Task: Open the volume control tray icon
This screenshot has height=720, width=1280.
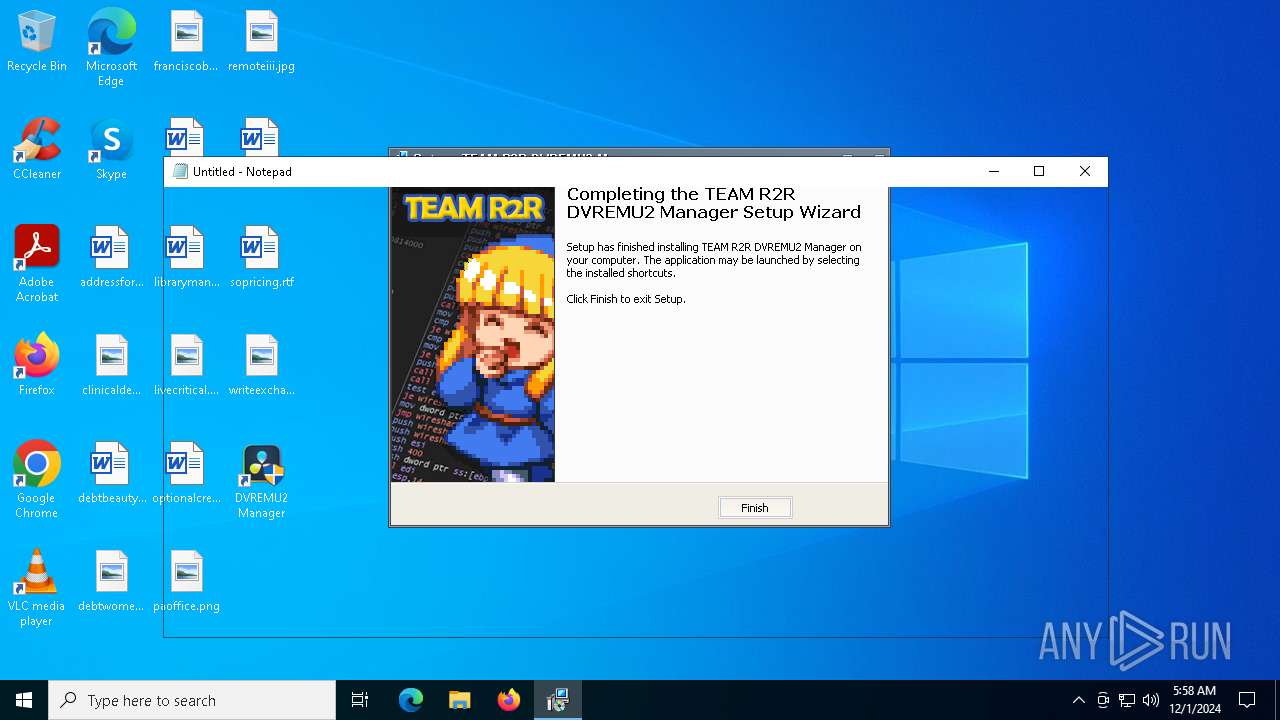Action: [1151, 700]
